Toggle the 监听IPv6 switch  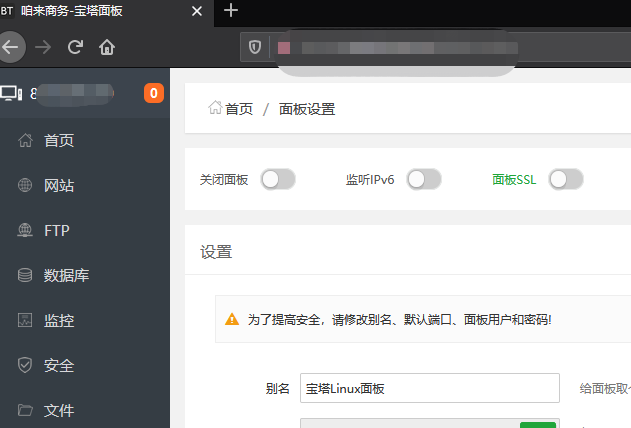click(424, 179)
